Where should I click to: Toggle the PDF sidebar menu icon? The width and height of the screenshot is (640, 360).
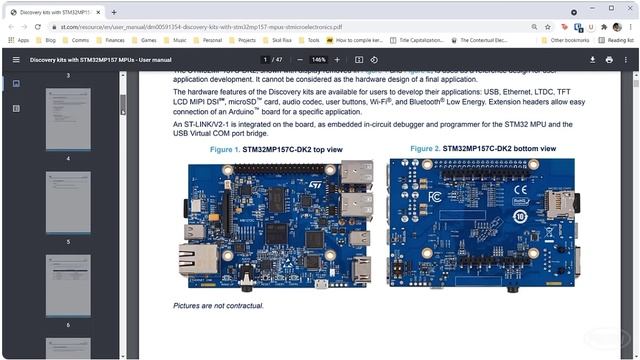pyautogui.click(x=16, y=60)
